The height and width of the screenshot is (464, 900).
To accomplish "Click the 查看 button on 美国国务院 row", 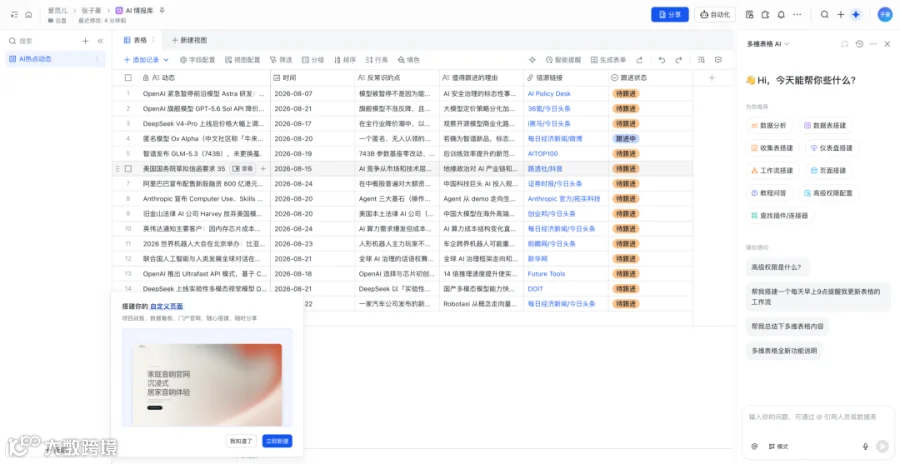I will [242, 169].
